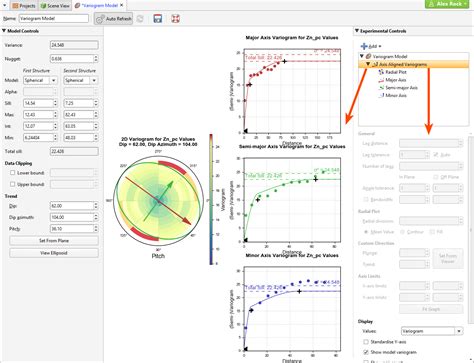
Task: Click the Radial Fill checkbox
Action: tap(432, 232)
